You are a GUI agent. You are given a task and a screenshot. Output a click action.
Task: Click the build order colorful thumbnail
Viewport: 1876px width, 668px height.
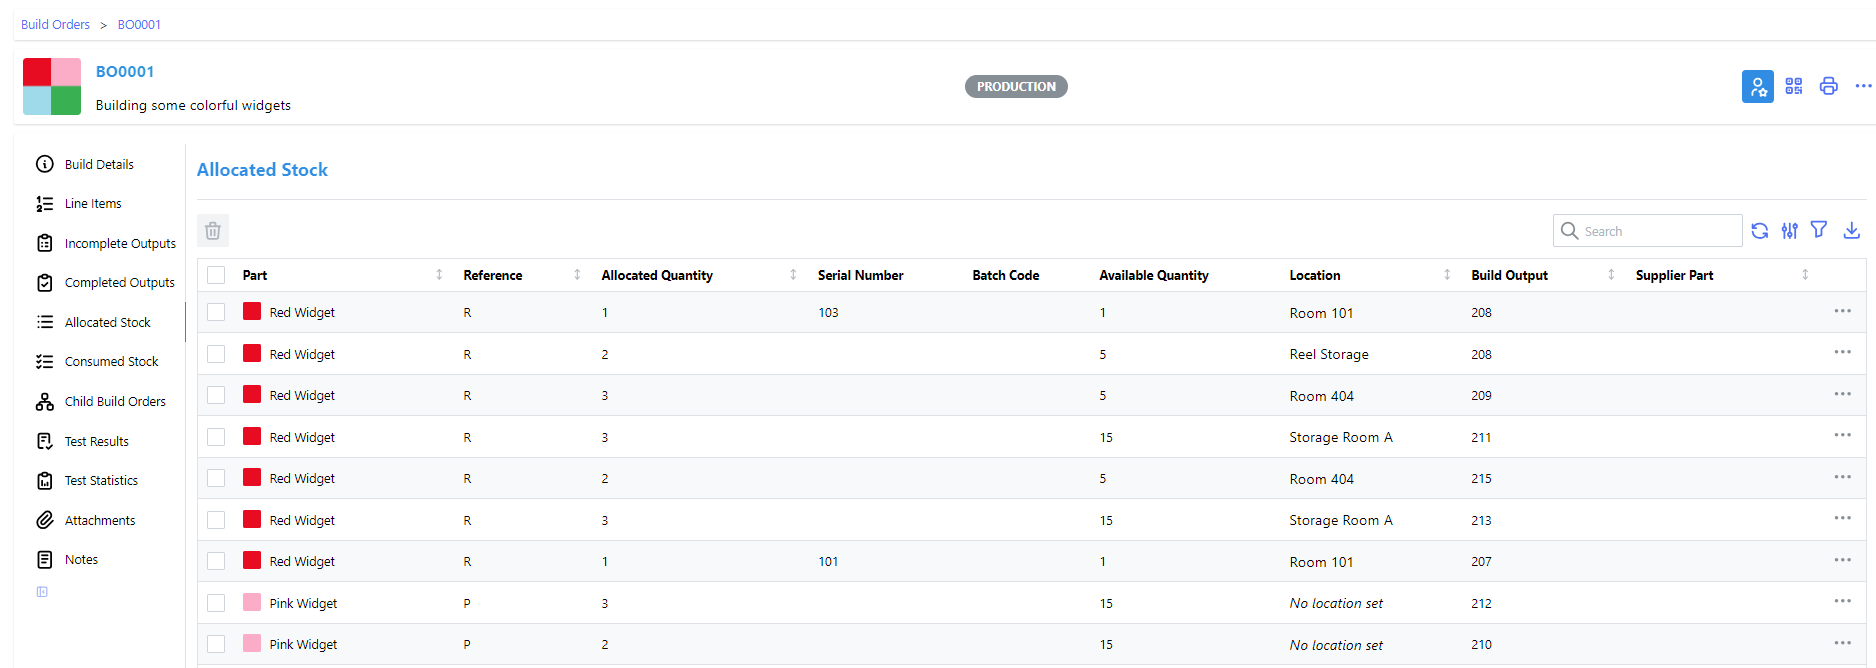[52, 86]
